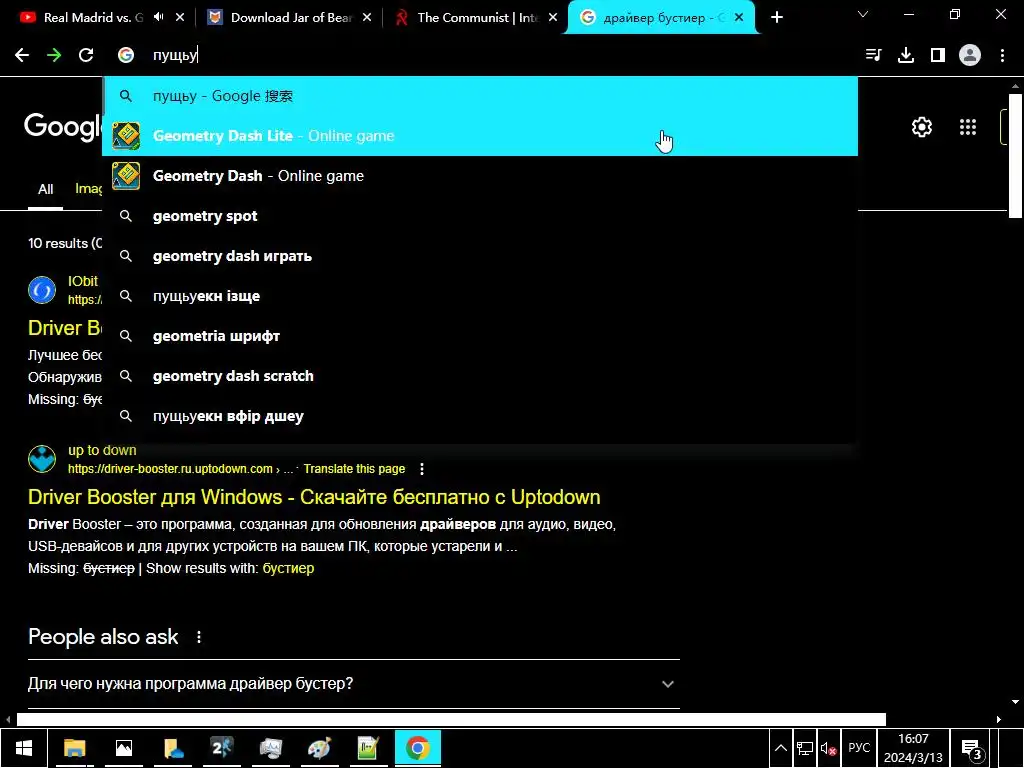The width and height of the screenshot is (1024, 768).
Task: Open File Explorer from the taskbar
Action: point(74,748)
